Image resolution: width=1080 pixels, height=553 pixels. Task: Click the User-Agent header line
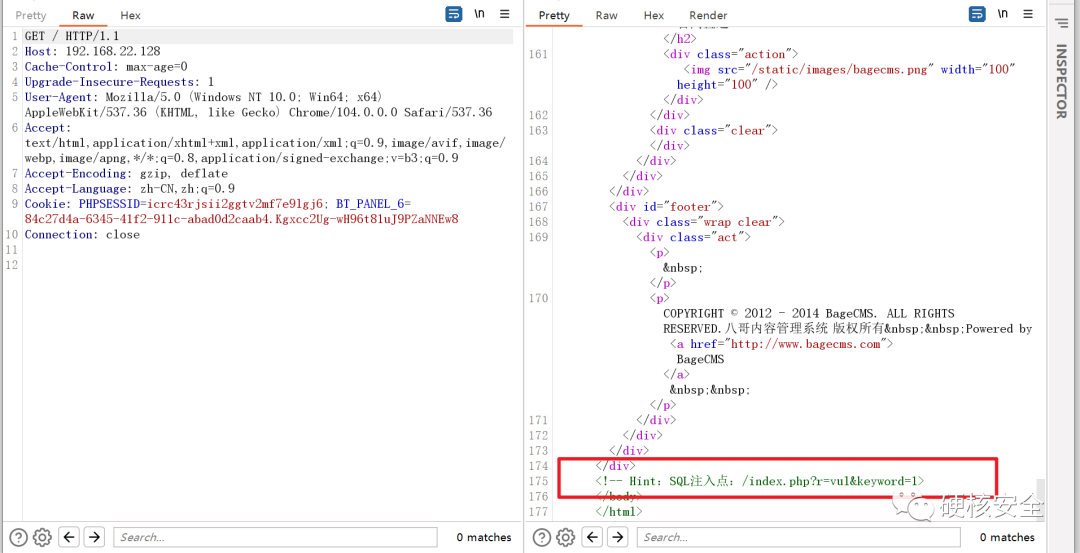point(258,105)
